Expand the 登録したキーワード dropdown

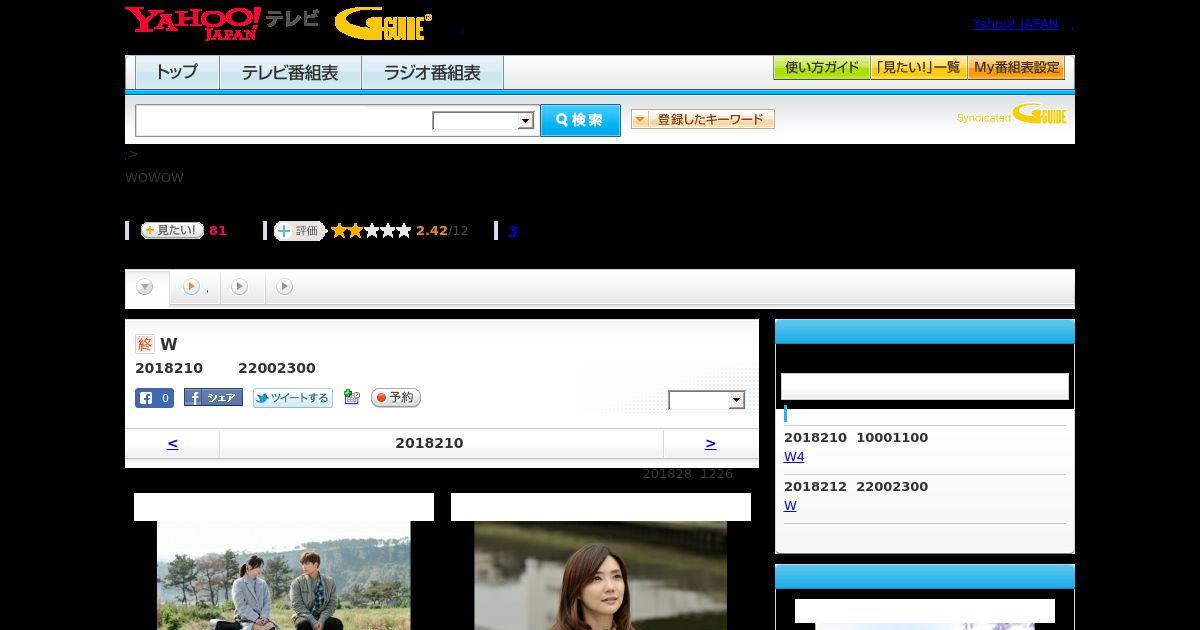click(x=703, y=119)
